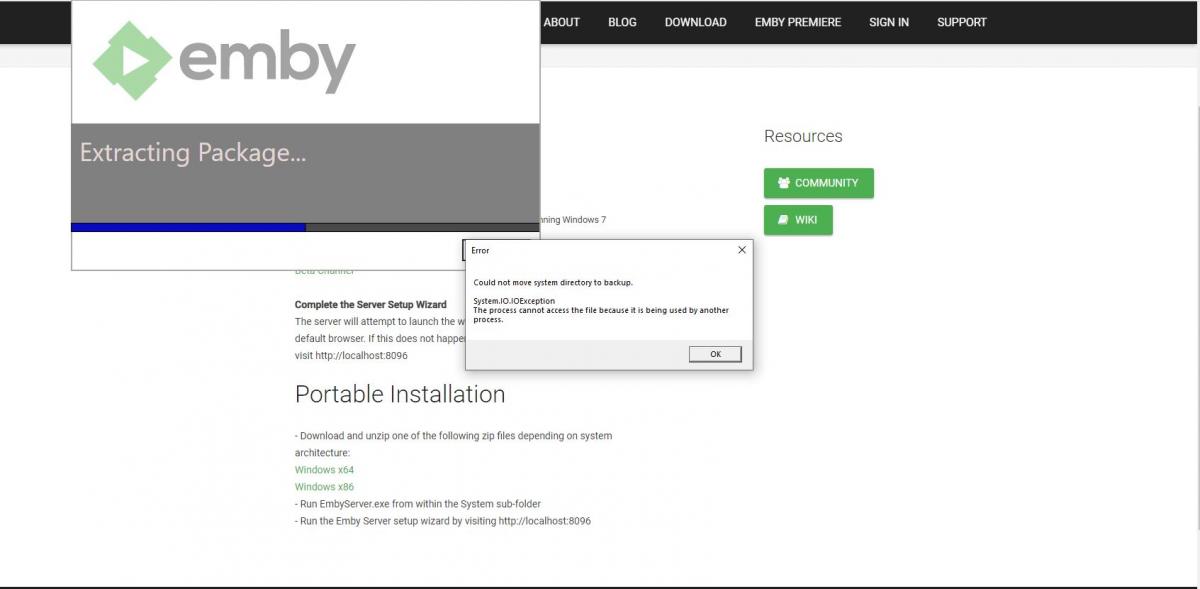The image size is (1200, 589).
Task: Click the installer extraction progress bar
Action: pos(305,227)
